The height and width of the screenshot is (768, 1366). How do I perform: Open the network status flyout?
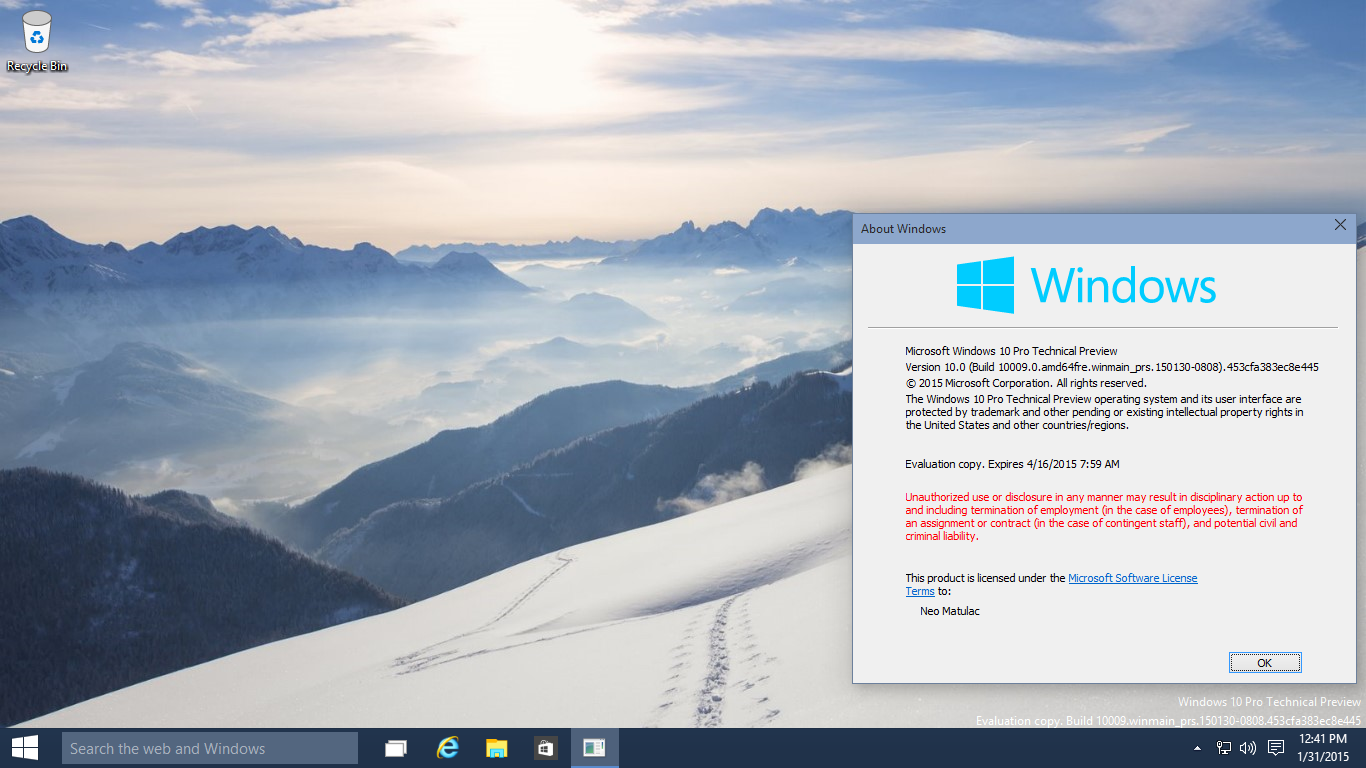(1222, 747)
